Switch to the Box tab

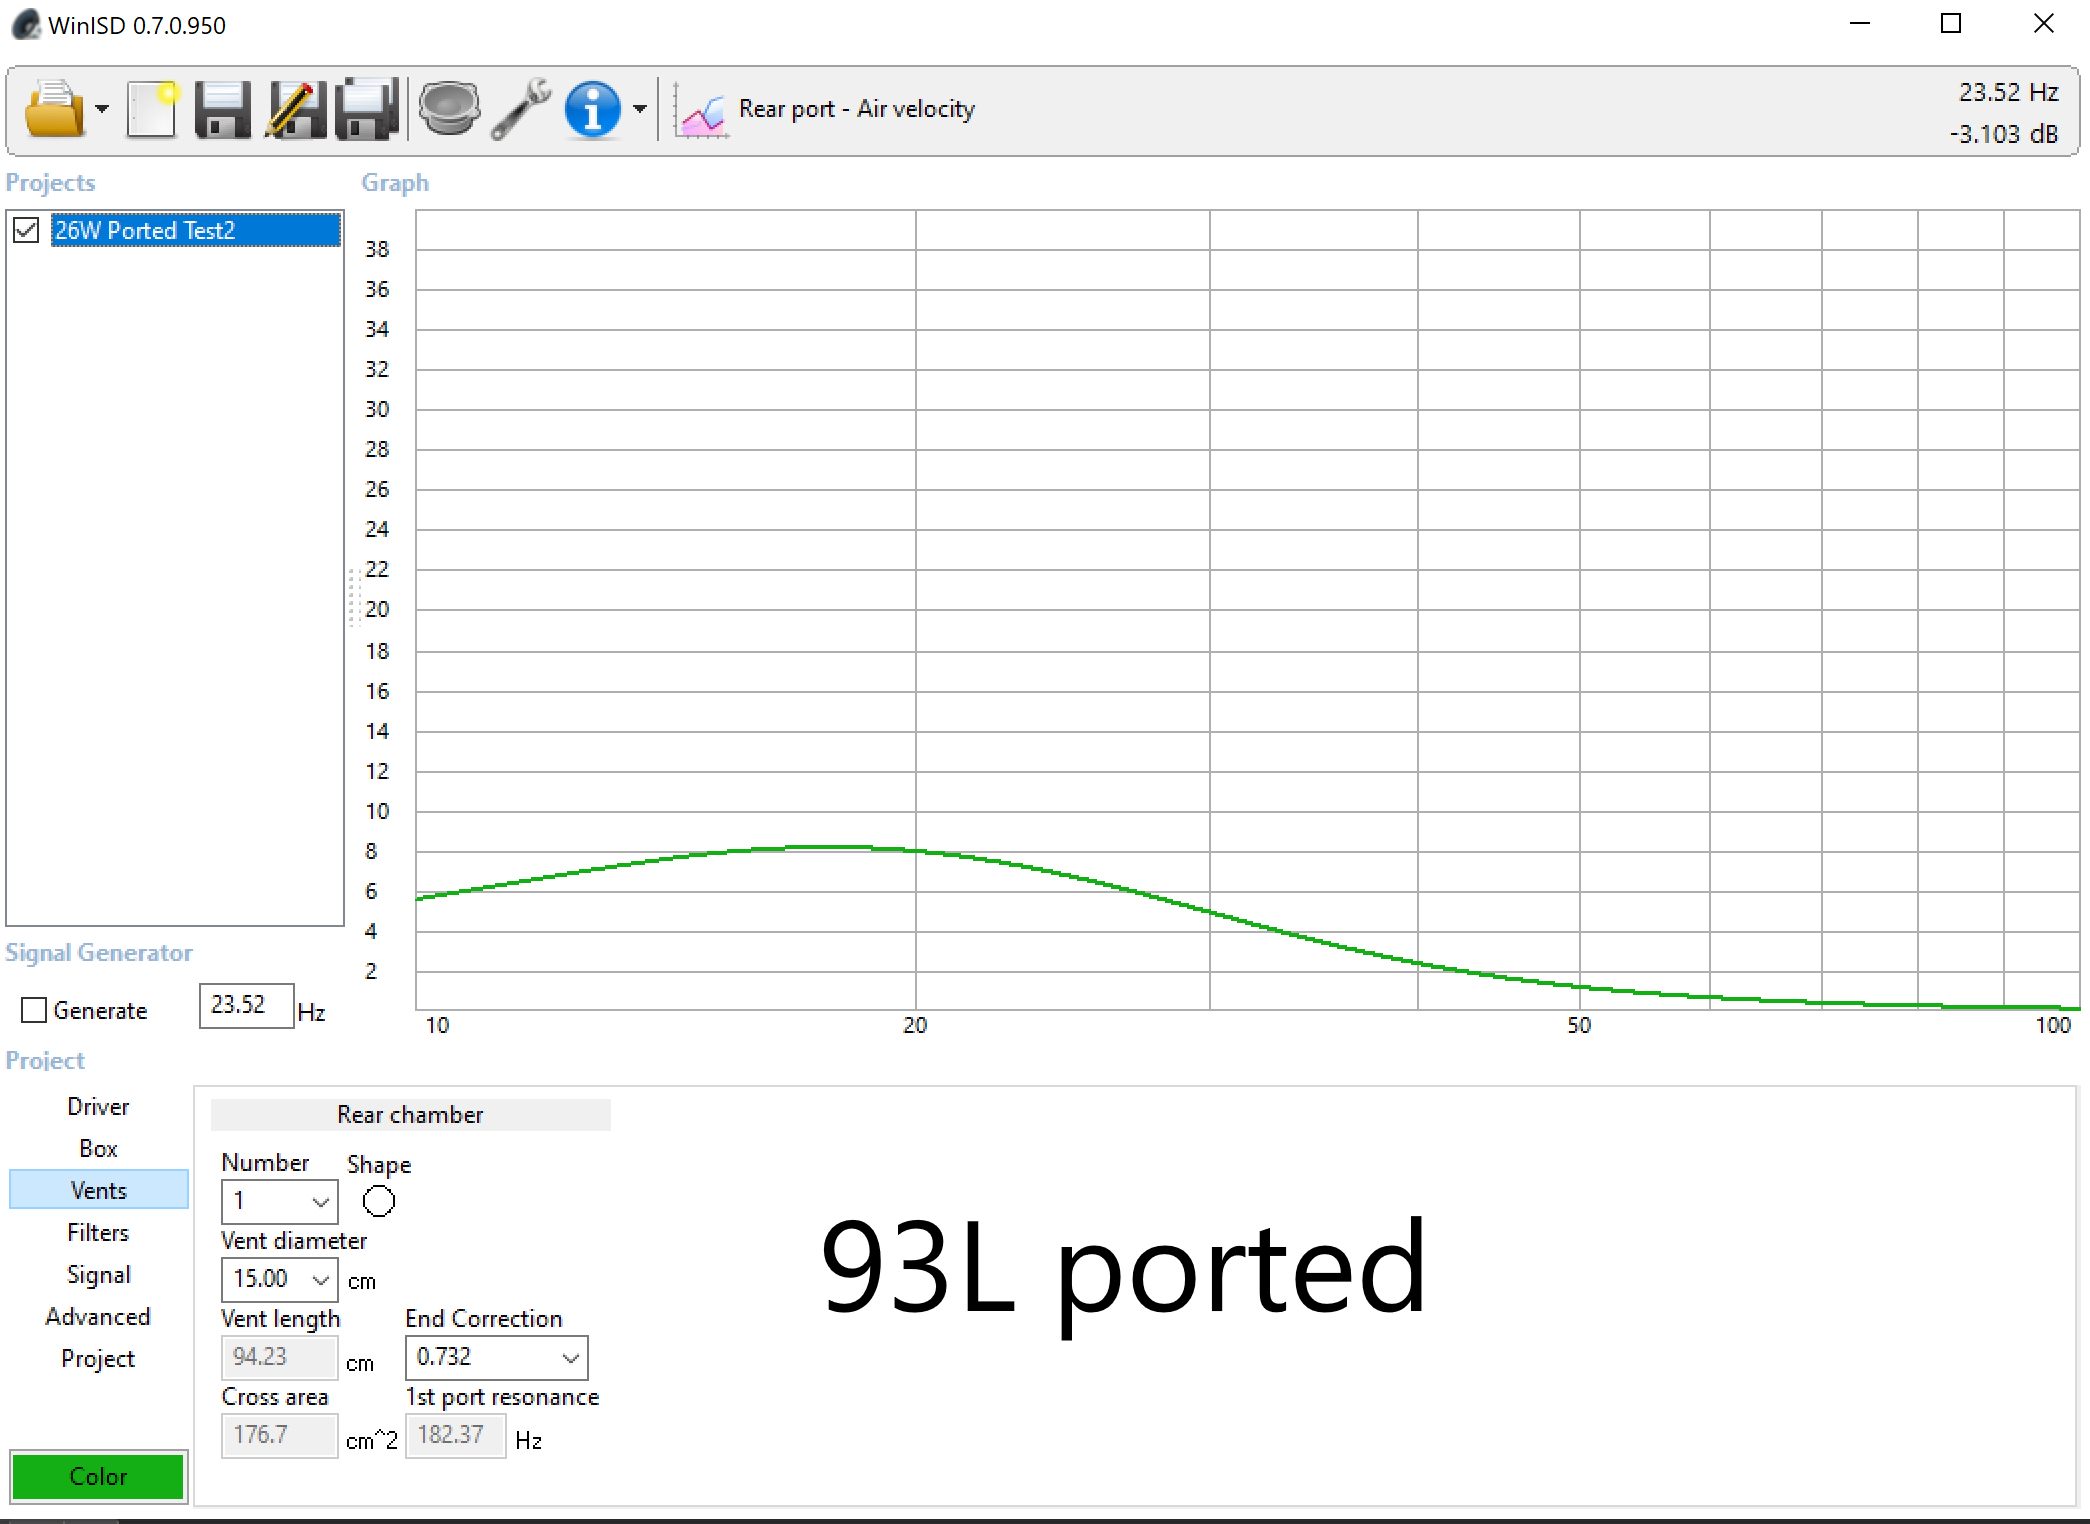(x=98, y=1148)
